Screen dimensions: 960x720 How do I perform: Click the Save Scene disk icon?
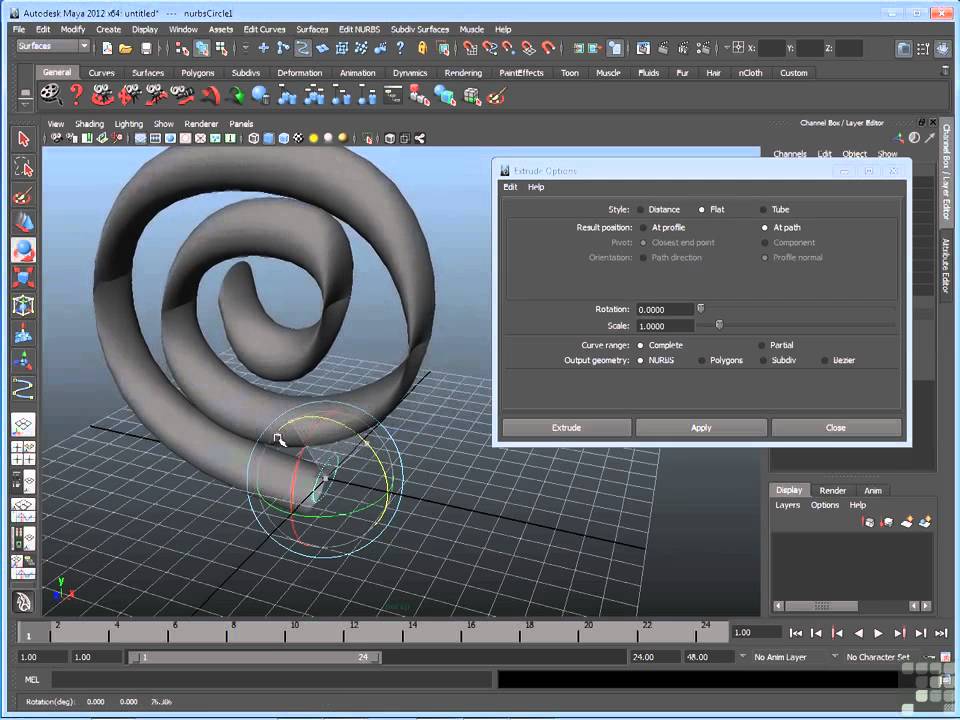point(146,48)
